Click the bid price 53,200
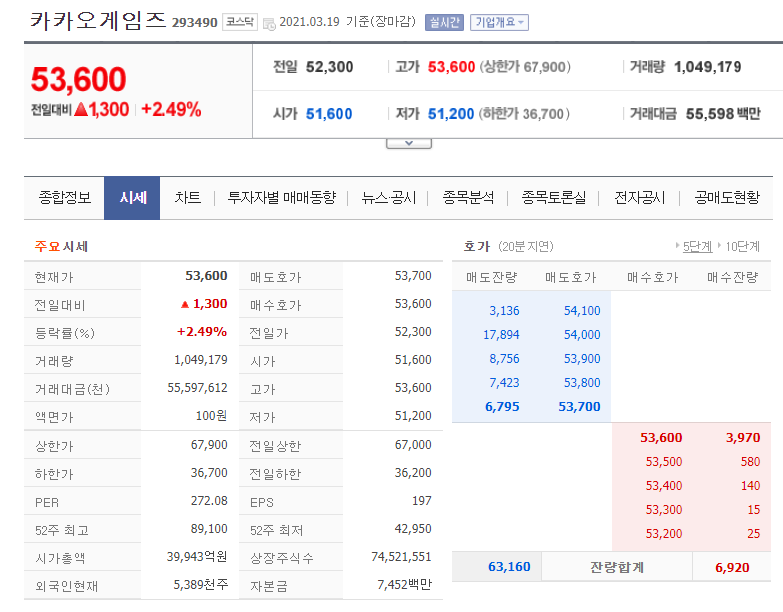 pyautogui.click(x=664, y=534)
